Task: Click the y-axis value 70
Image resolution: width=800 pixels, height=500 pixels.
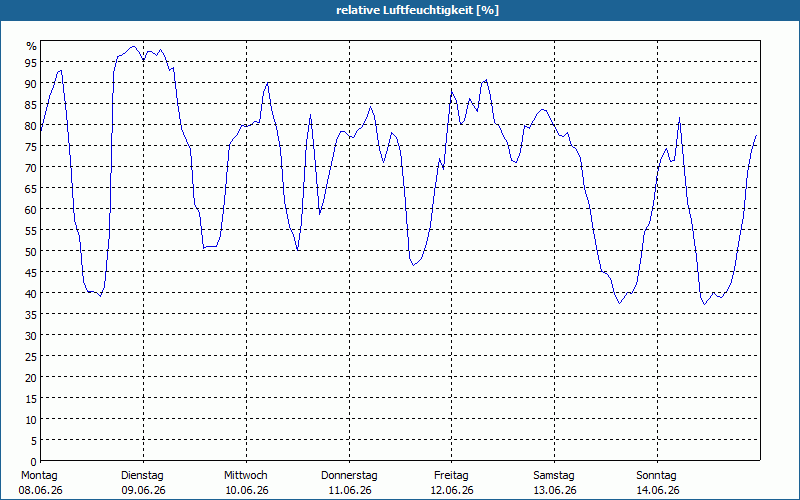Action: click(x=31, y=167)
